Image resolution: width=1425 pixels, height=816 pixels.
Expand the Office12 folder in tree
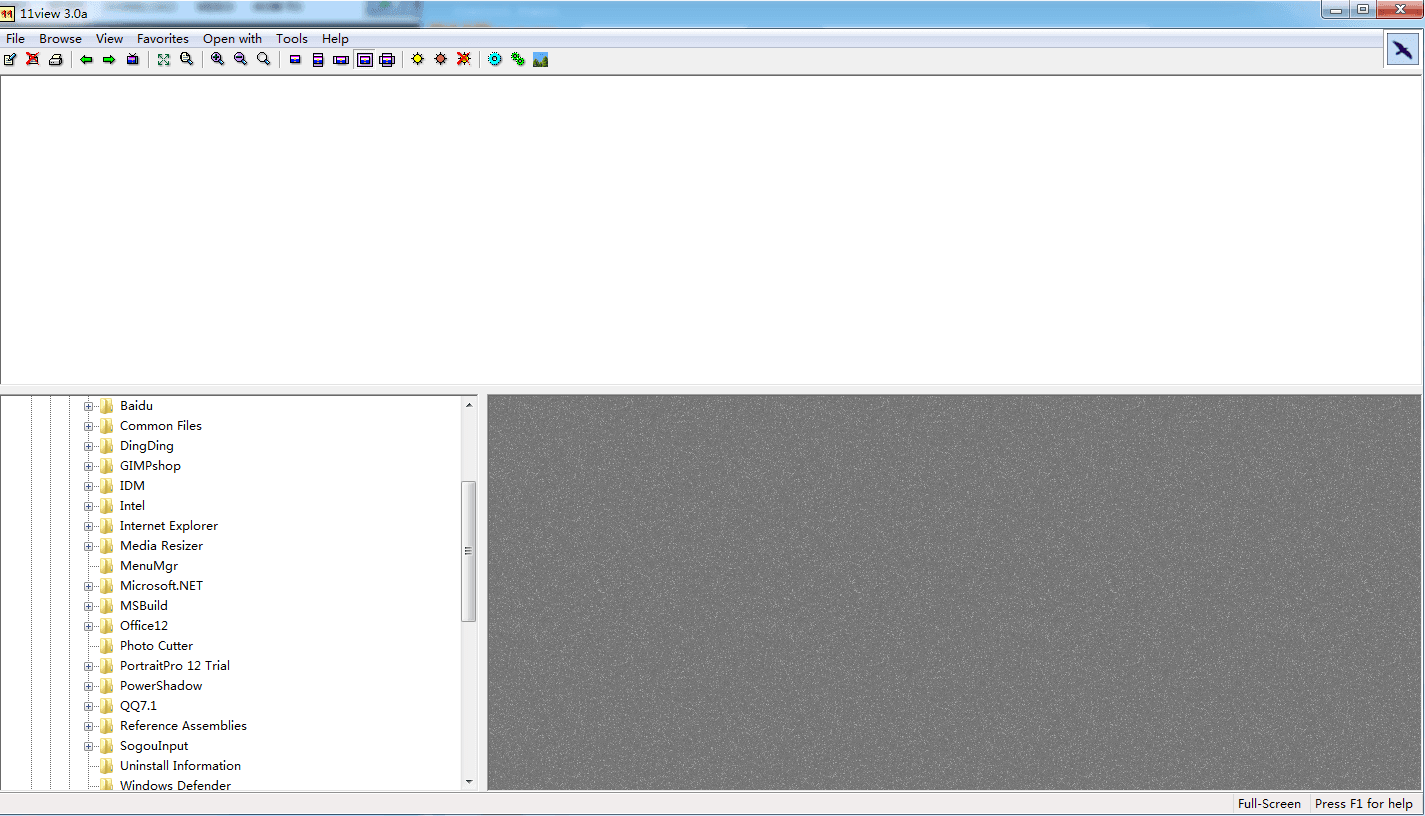pyautogui.click(x=88, y=626)
